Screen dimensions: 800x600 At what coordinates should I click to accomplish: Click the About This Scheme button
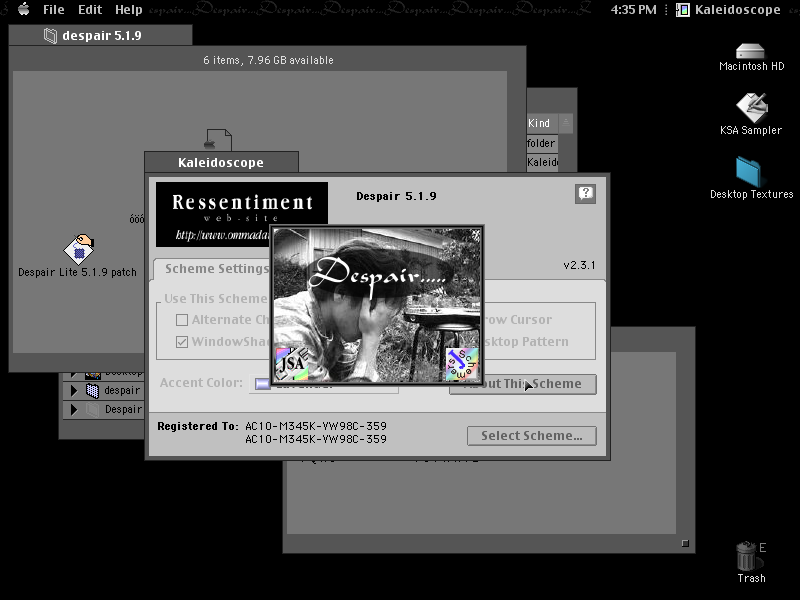click(522, 384)
